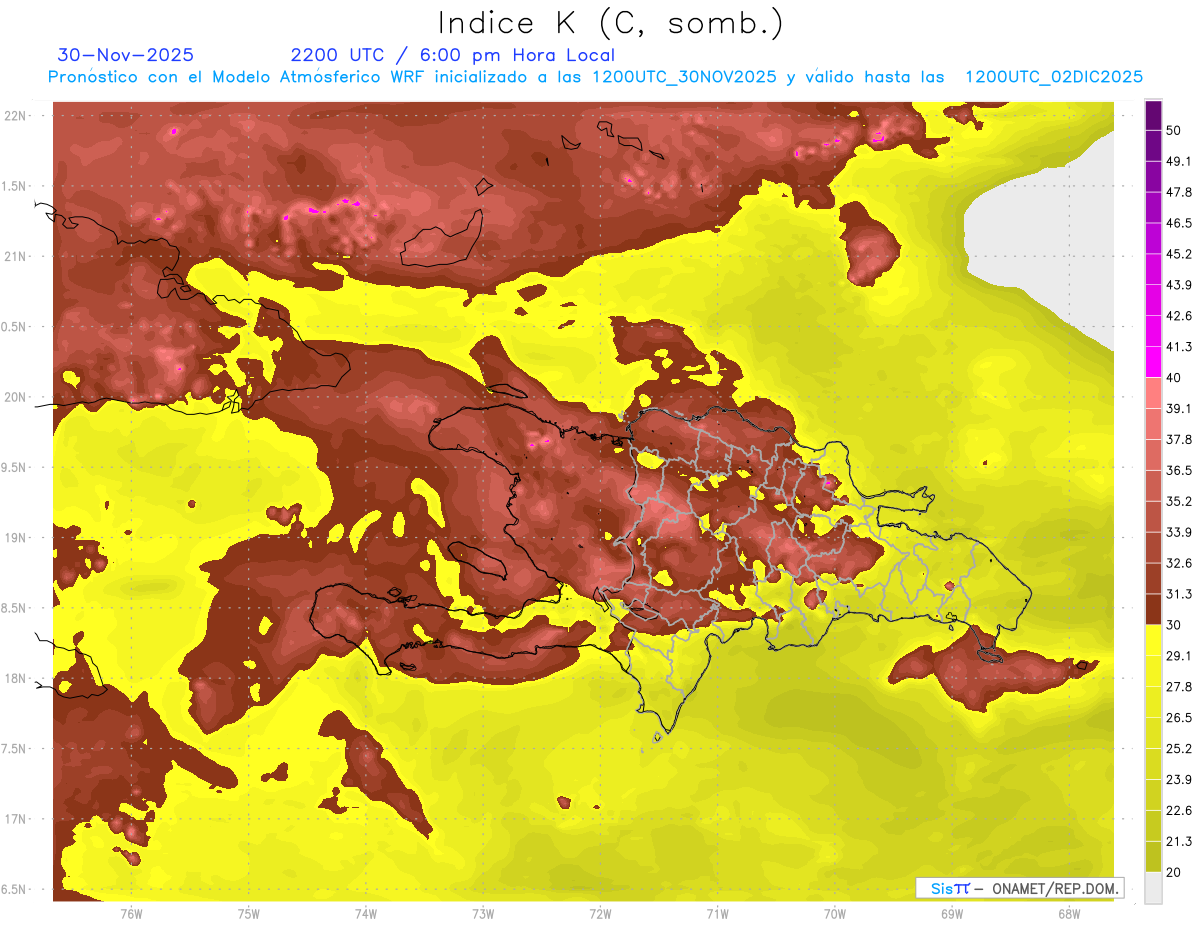Click the colorbar value '27.8'
Viewport: 1200px width, 927px height.
[x=1179, y=687]
